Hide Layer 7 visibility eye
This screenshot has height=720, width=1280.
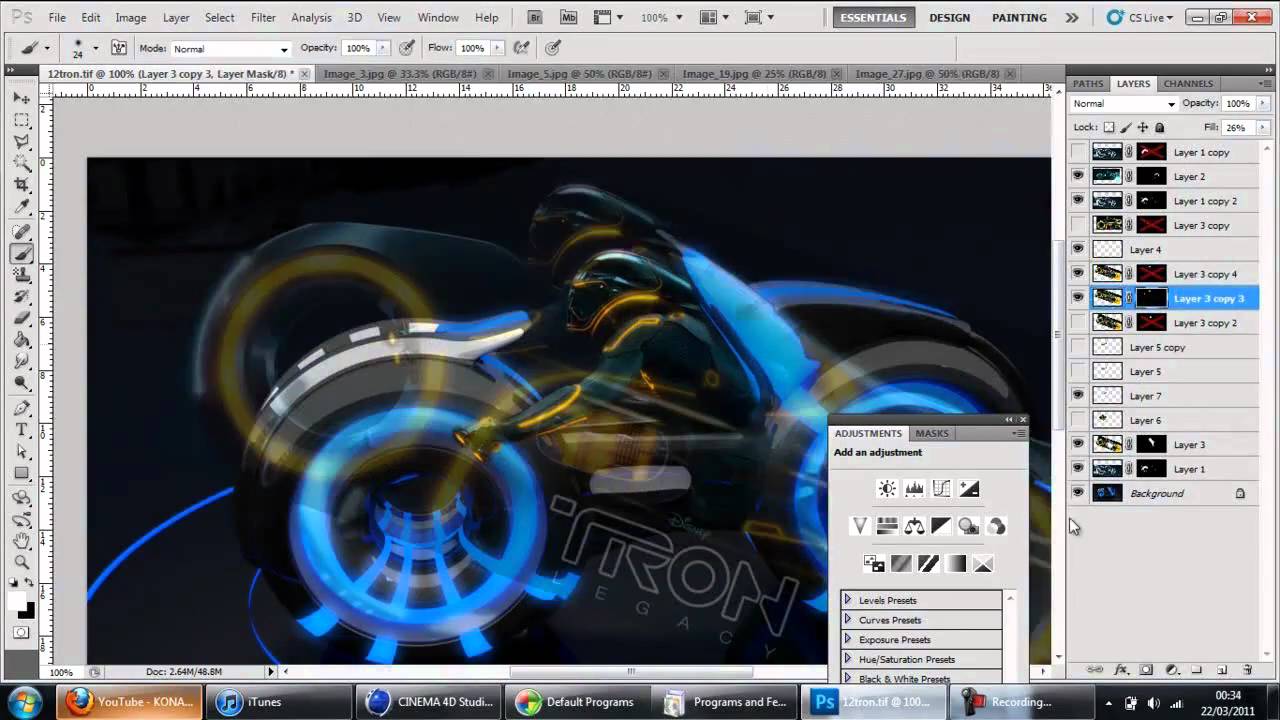click(x=1078, y=396)
